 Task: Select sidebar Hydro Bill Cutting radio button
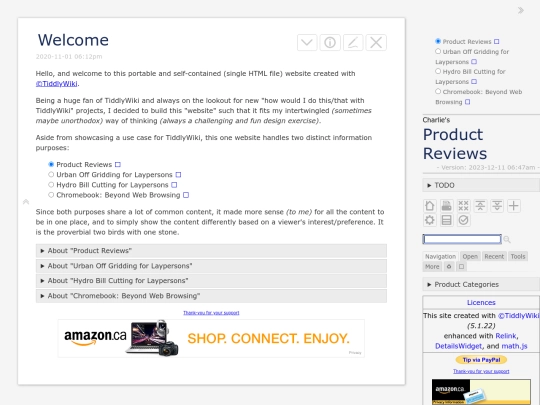pyautogui.click(x=438, y=71)
